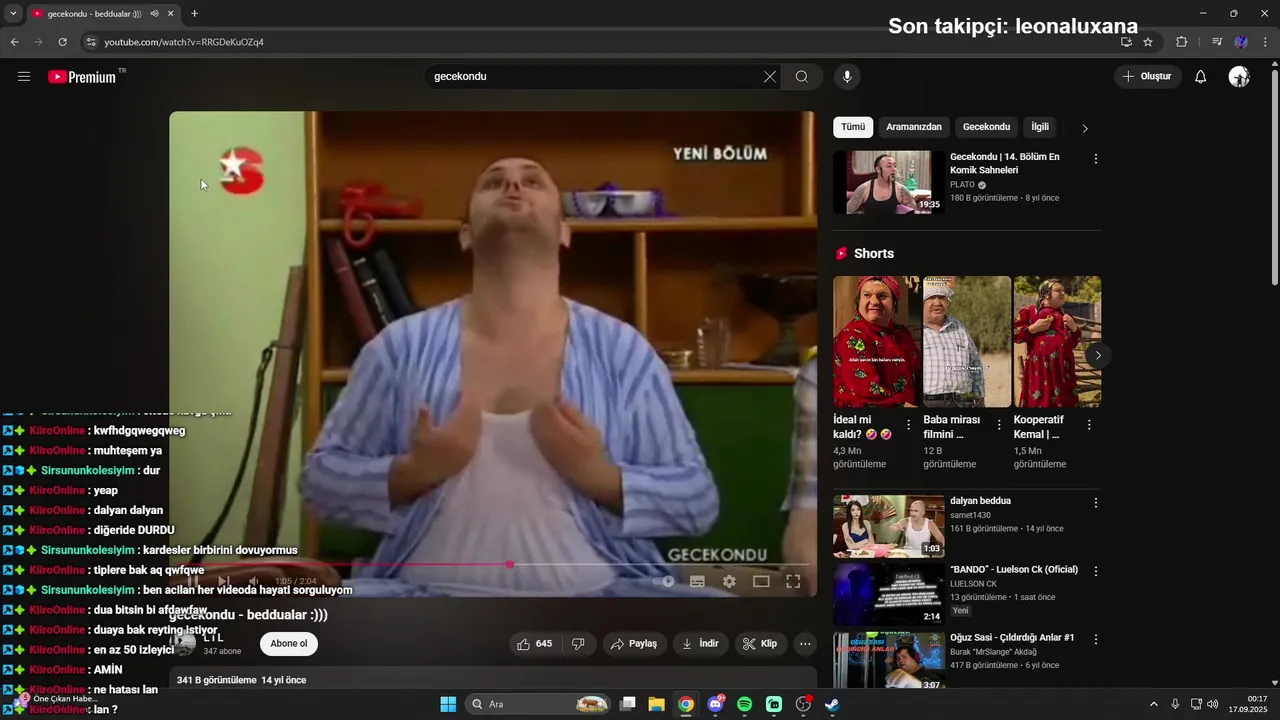Toggle autoplay switch in player
1280x720 pixels.
(x=664, y=581)
